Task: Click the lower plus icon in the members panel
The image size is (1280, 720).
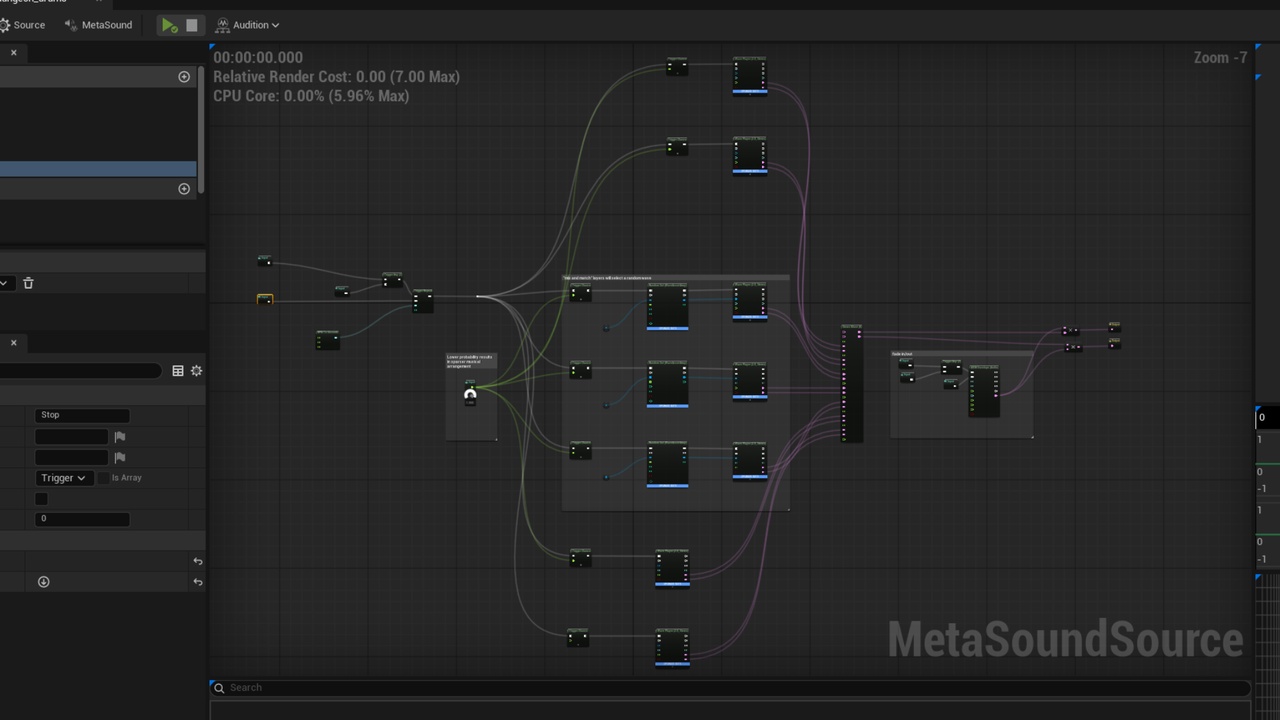Action: (184, 189)
